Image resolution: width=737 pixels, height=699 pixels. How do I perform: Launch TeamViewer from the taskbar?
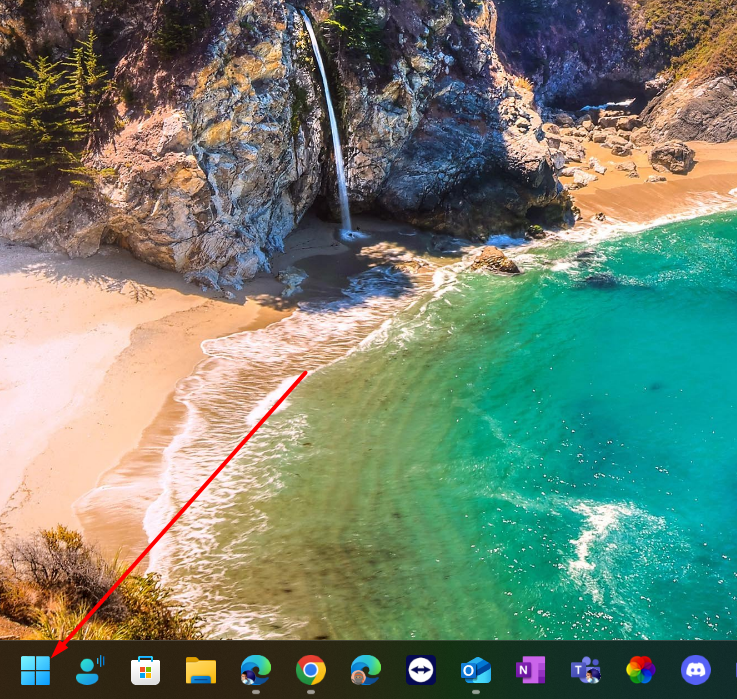point(421,670)
